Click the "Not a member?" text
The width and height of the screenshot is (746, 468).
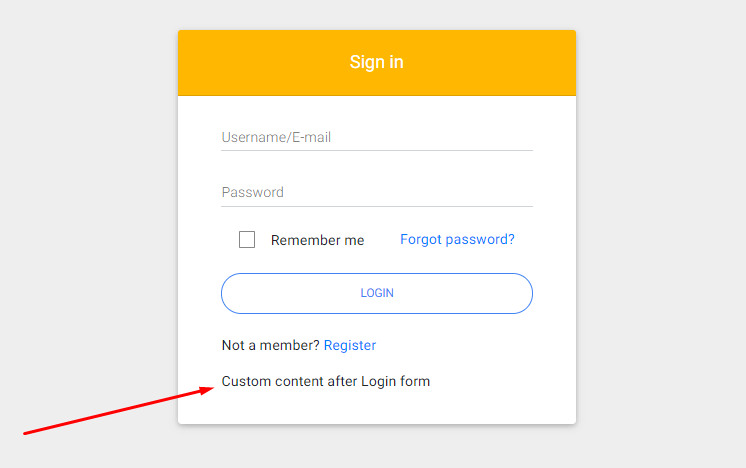(x=270, y=345)
